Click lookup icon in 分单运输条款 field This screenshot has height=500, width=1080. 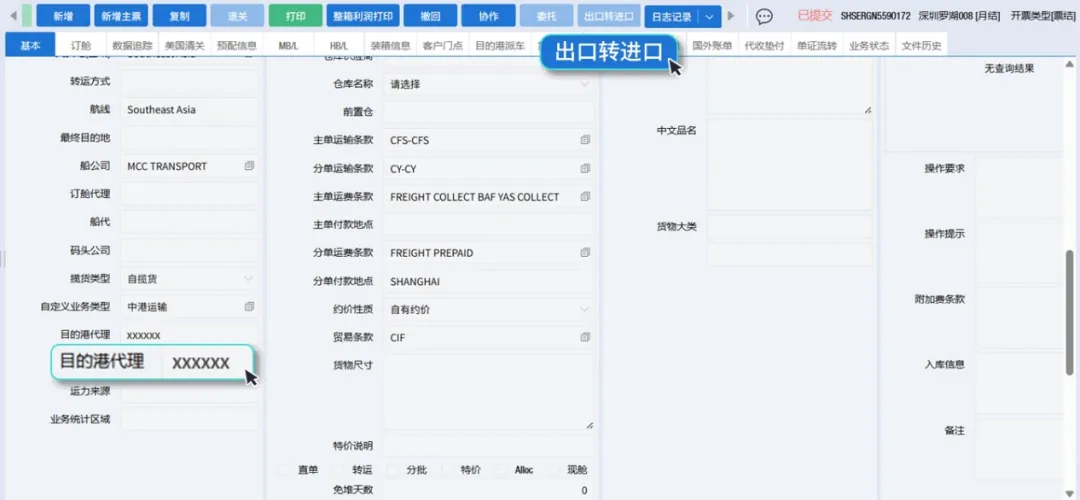585,169
